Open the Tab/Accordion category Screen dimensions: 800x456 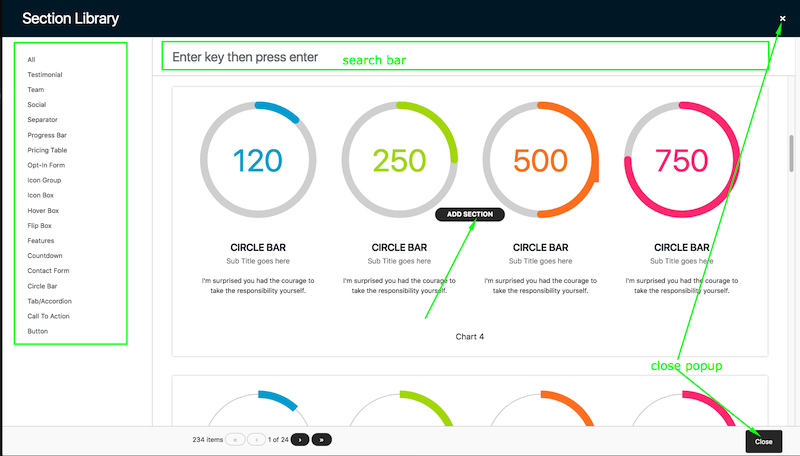pos(49,301)
